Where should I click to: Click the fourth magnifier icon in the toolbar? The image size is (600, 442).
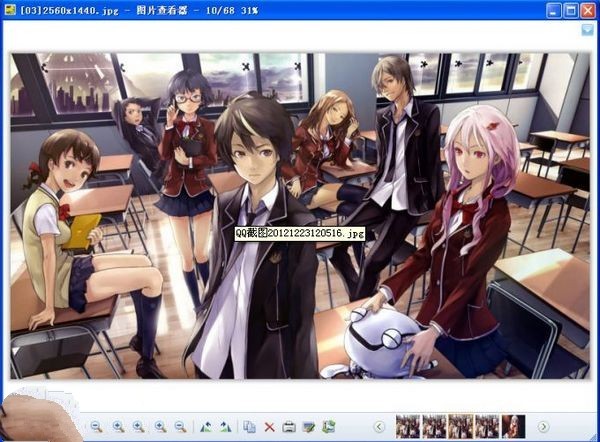pyautogui.click(x=160, y=426)
